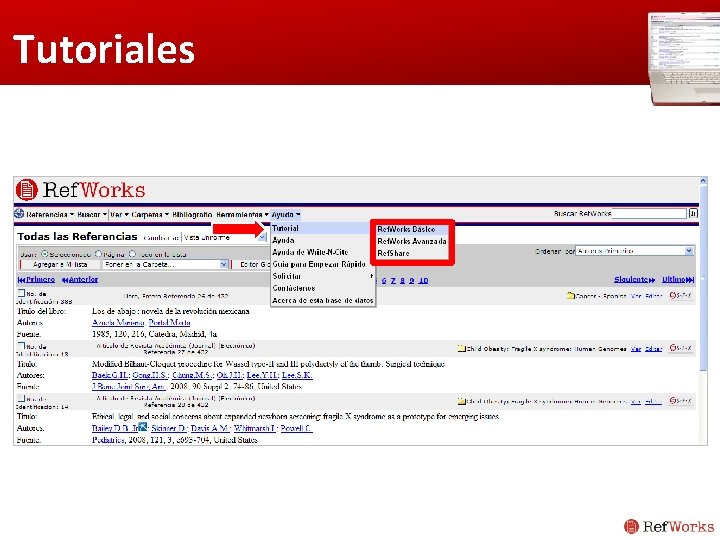Jump to page 8 link
Screen dimensions: 720x540
[402, 280]
